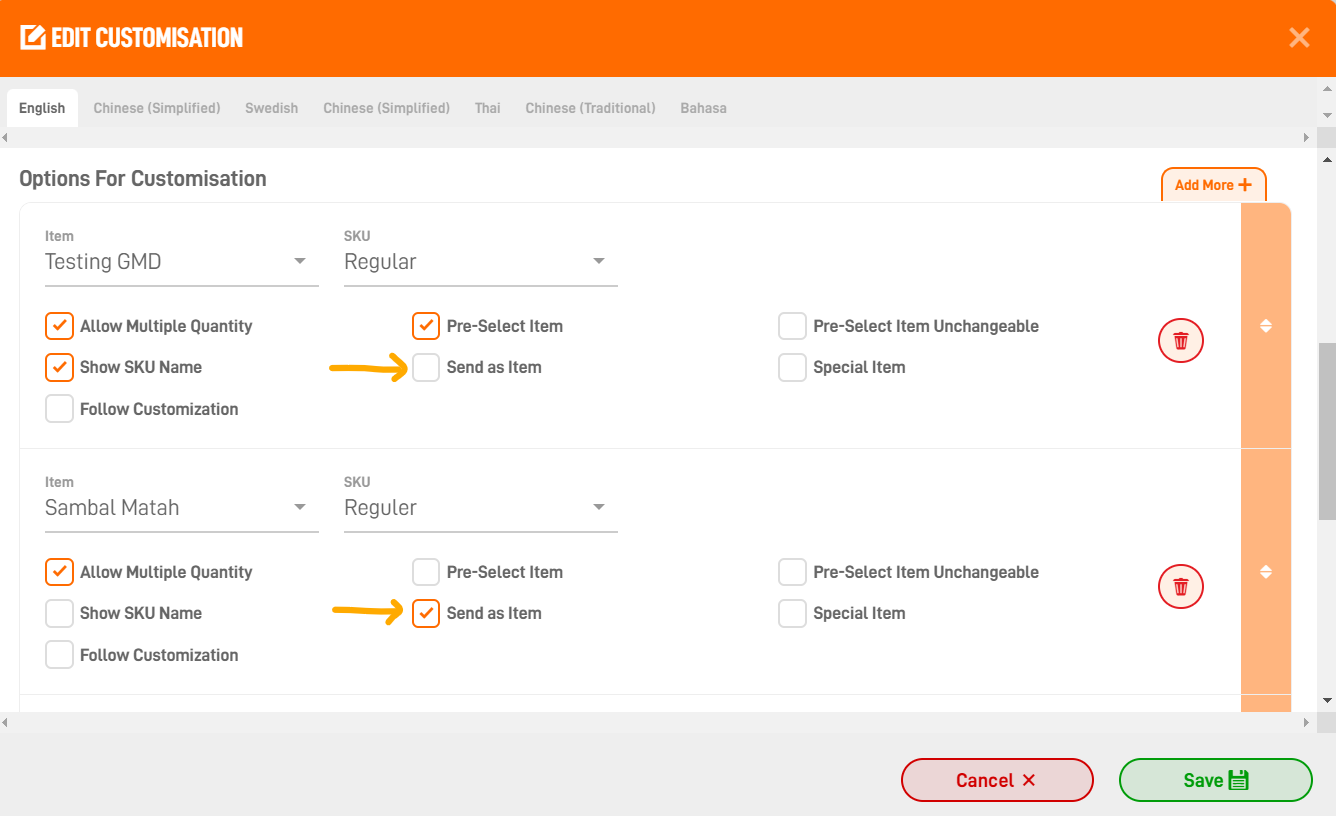Viewport: 1336px width, 816px height.
Task: Close the Edit Customisation dialog
Action: 1299,38
